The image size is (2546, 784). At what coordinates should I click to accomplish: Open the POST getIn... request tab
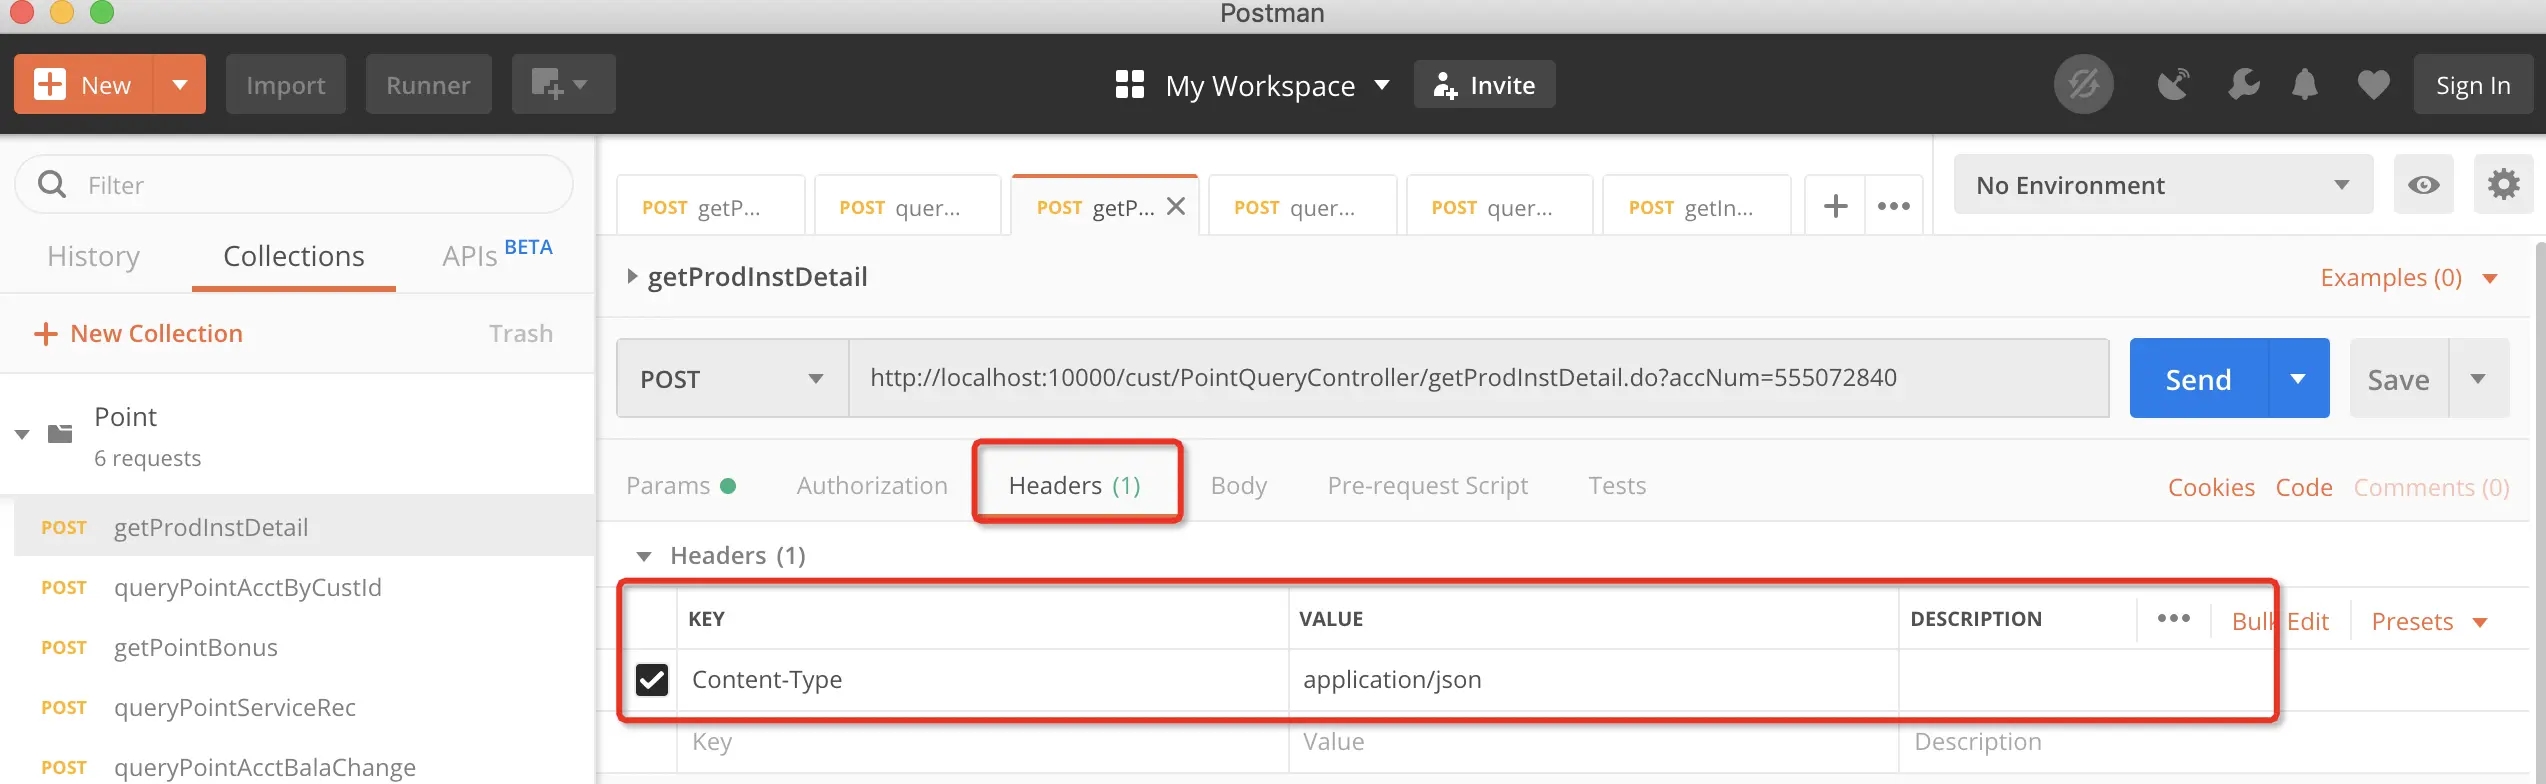1696,206
